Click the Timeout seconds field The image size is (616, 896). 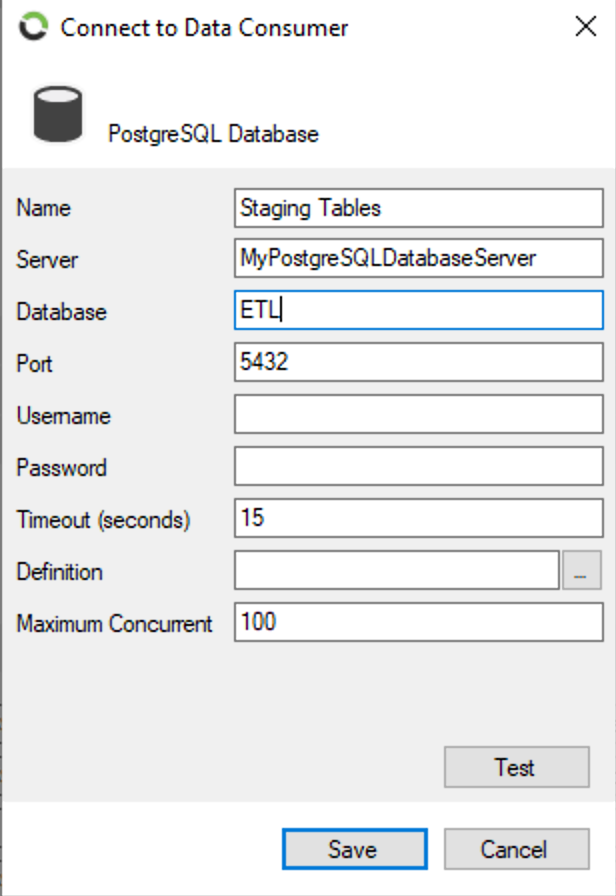[x=419, y=518]
